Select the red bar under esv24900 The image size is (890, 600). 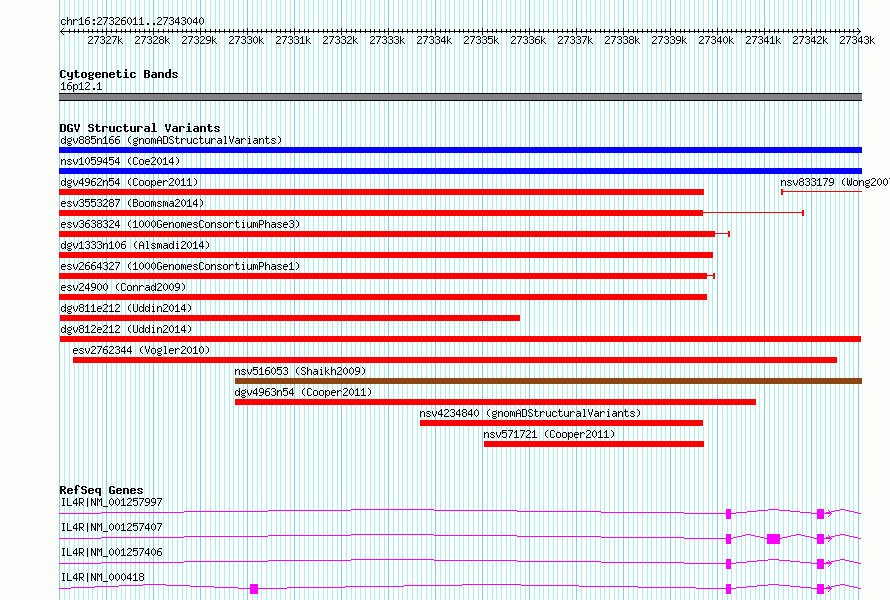[383, 297]
